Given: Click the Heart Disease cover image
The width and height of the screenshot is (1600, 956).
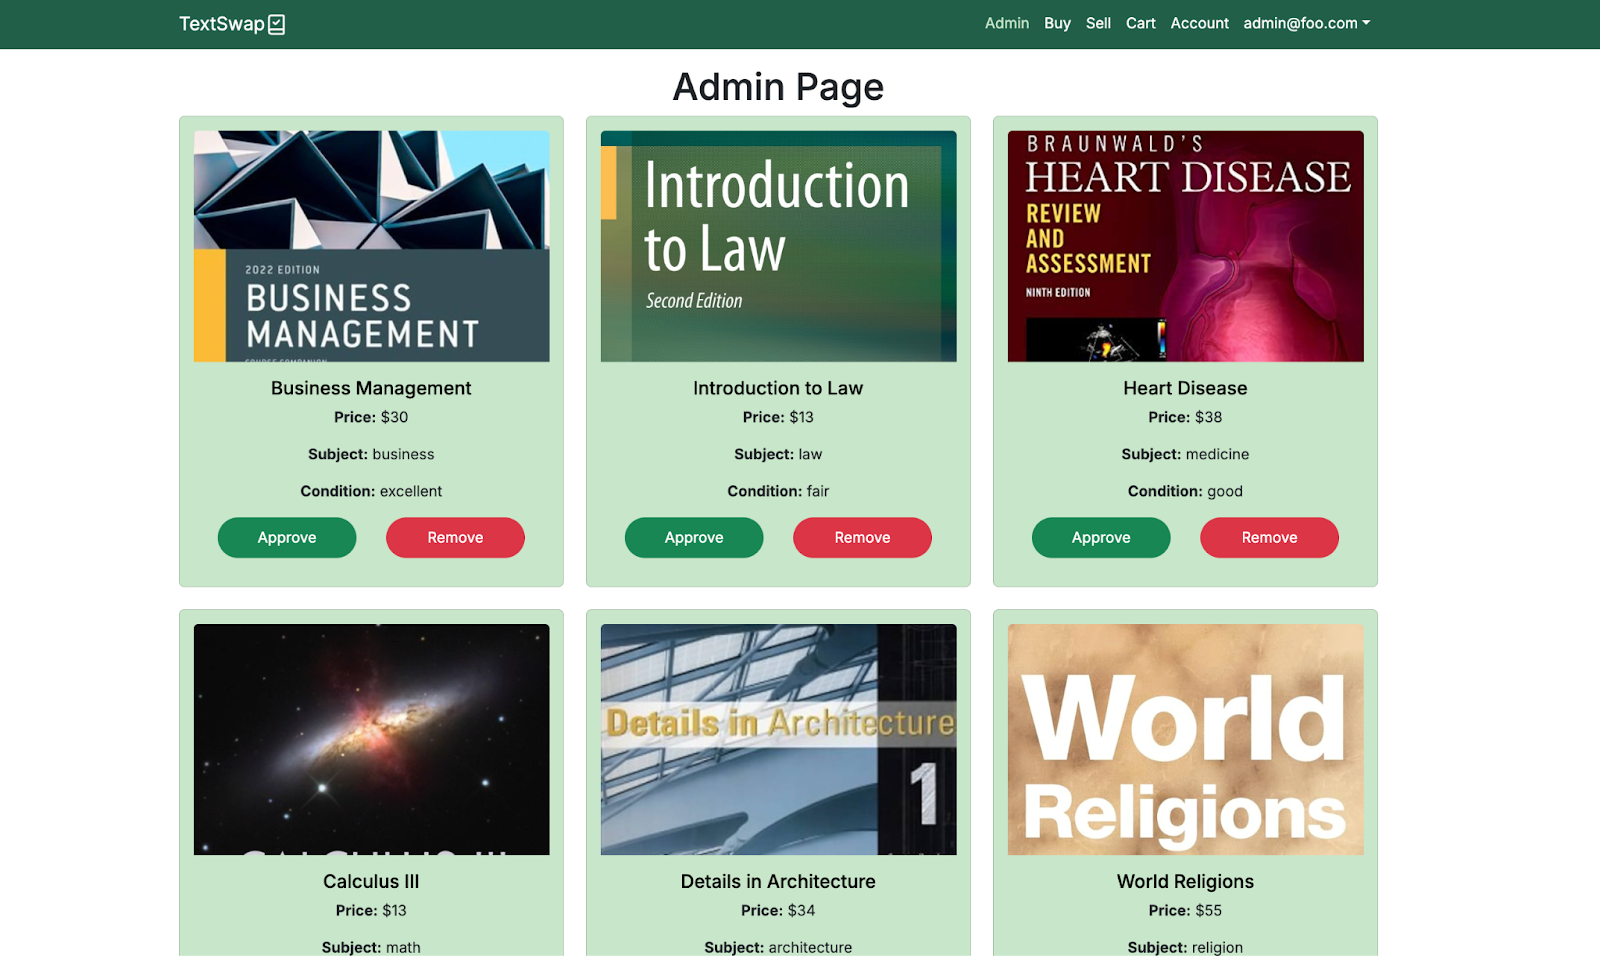Looking at the screenshot, I should [1185, 246].
